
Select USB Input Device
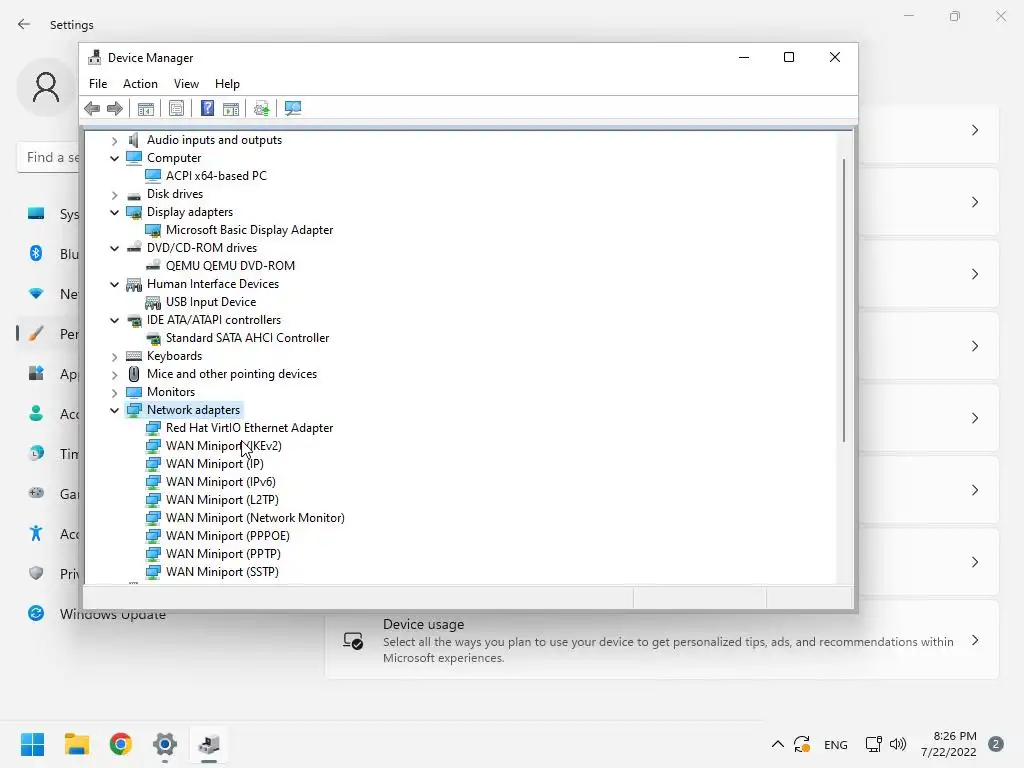(x=211, y=302)
